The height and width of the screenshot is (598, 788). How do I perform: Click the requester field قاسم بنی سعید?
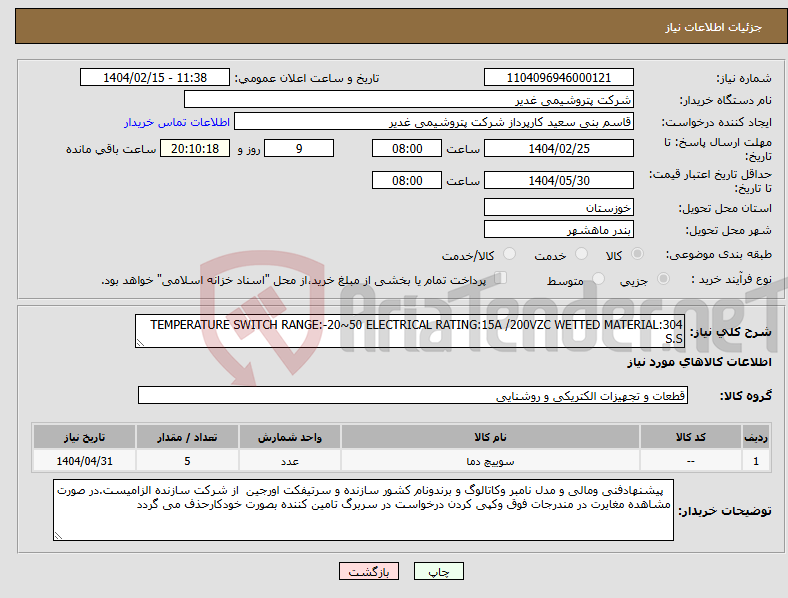click(434, 122)
